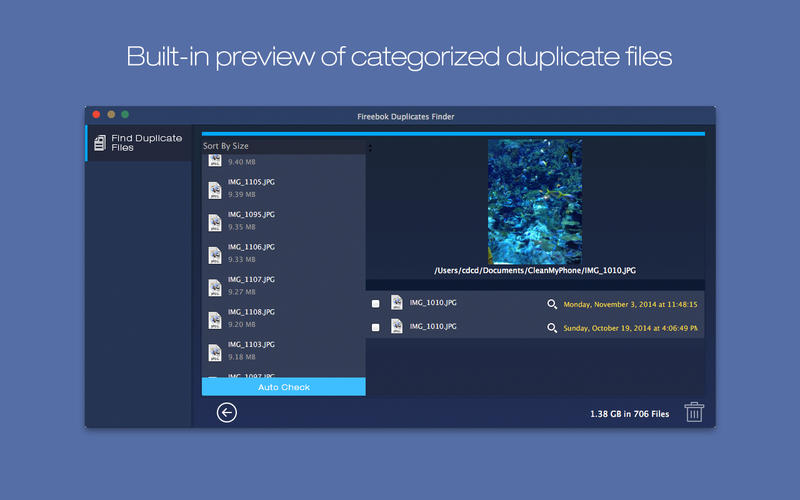800x500 pixels.
Task: Check the first IMG_1010.JPG checkbox
Action: pos(376,304)
